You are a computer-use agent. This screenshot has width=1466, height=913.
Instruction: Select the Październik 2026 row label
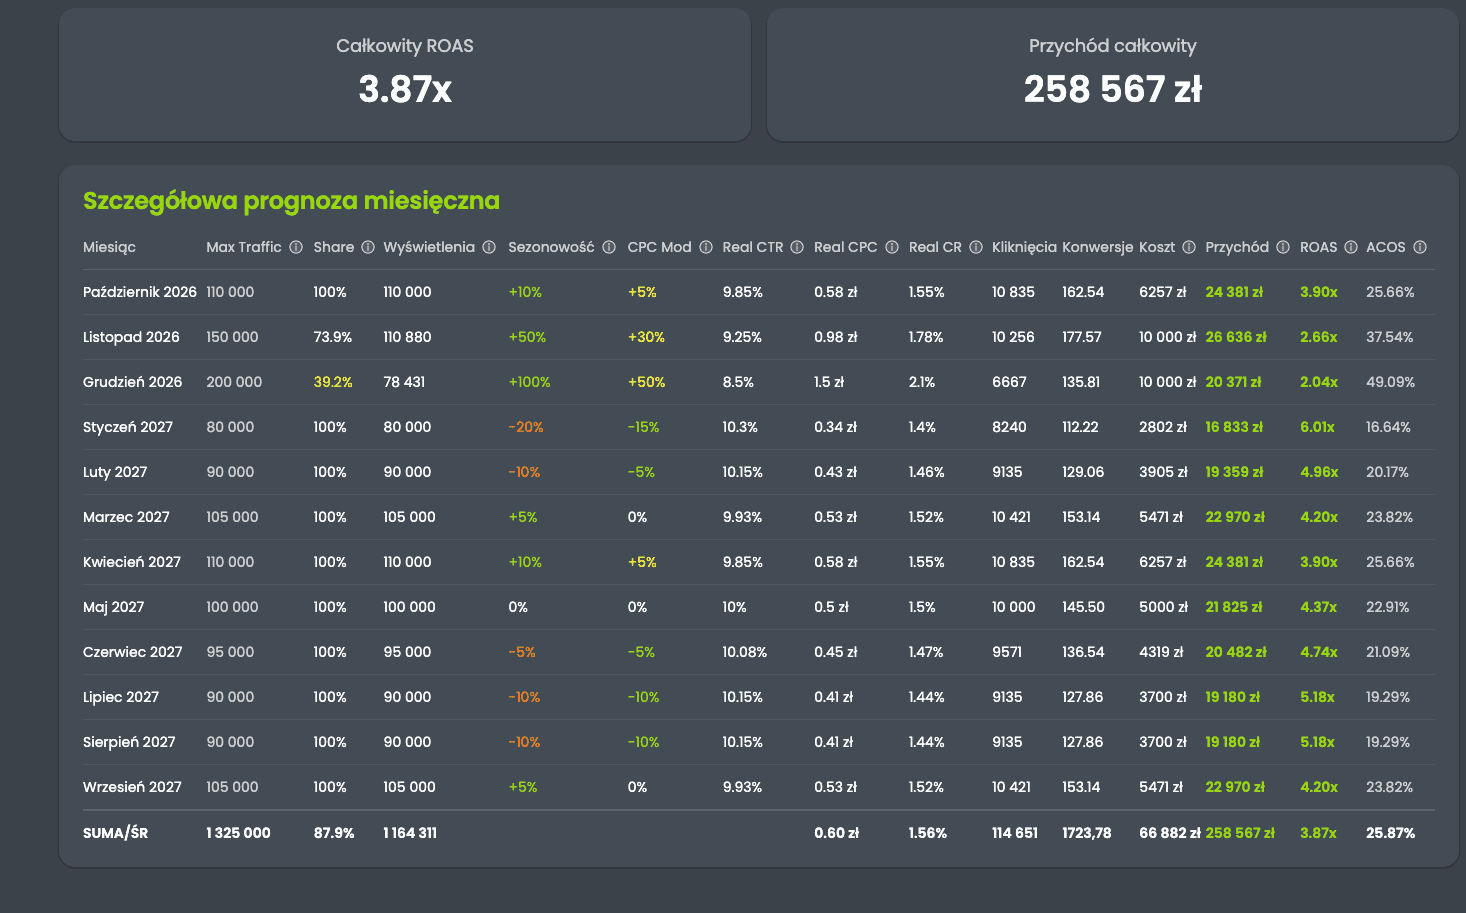(140, 292)
